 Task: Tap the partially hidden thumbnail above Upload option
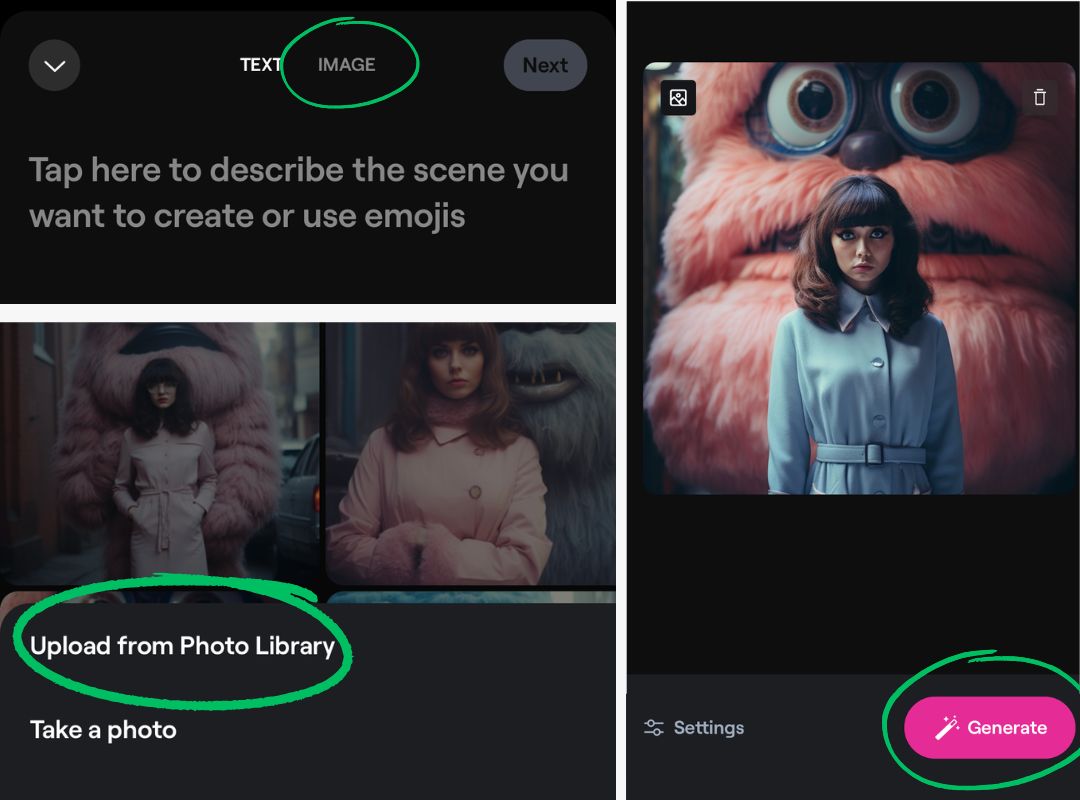[x=160, y=596]
